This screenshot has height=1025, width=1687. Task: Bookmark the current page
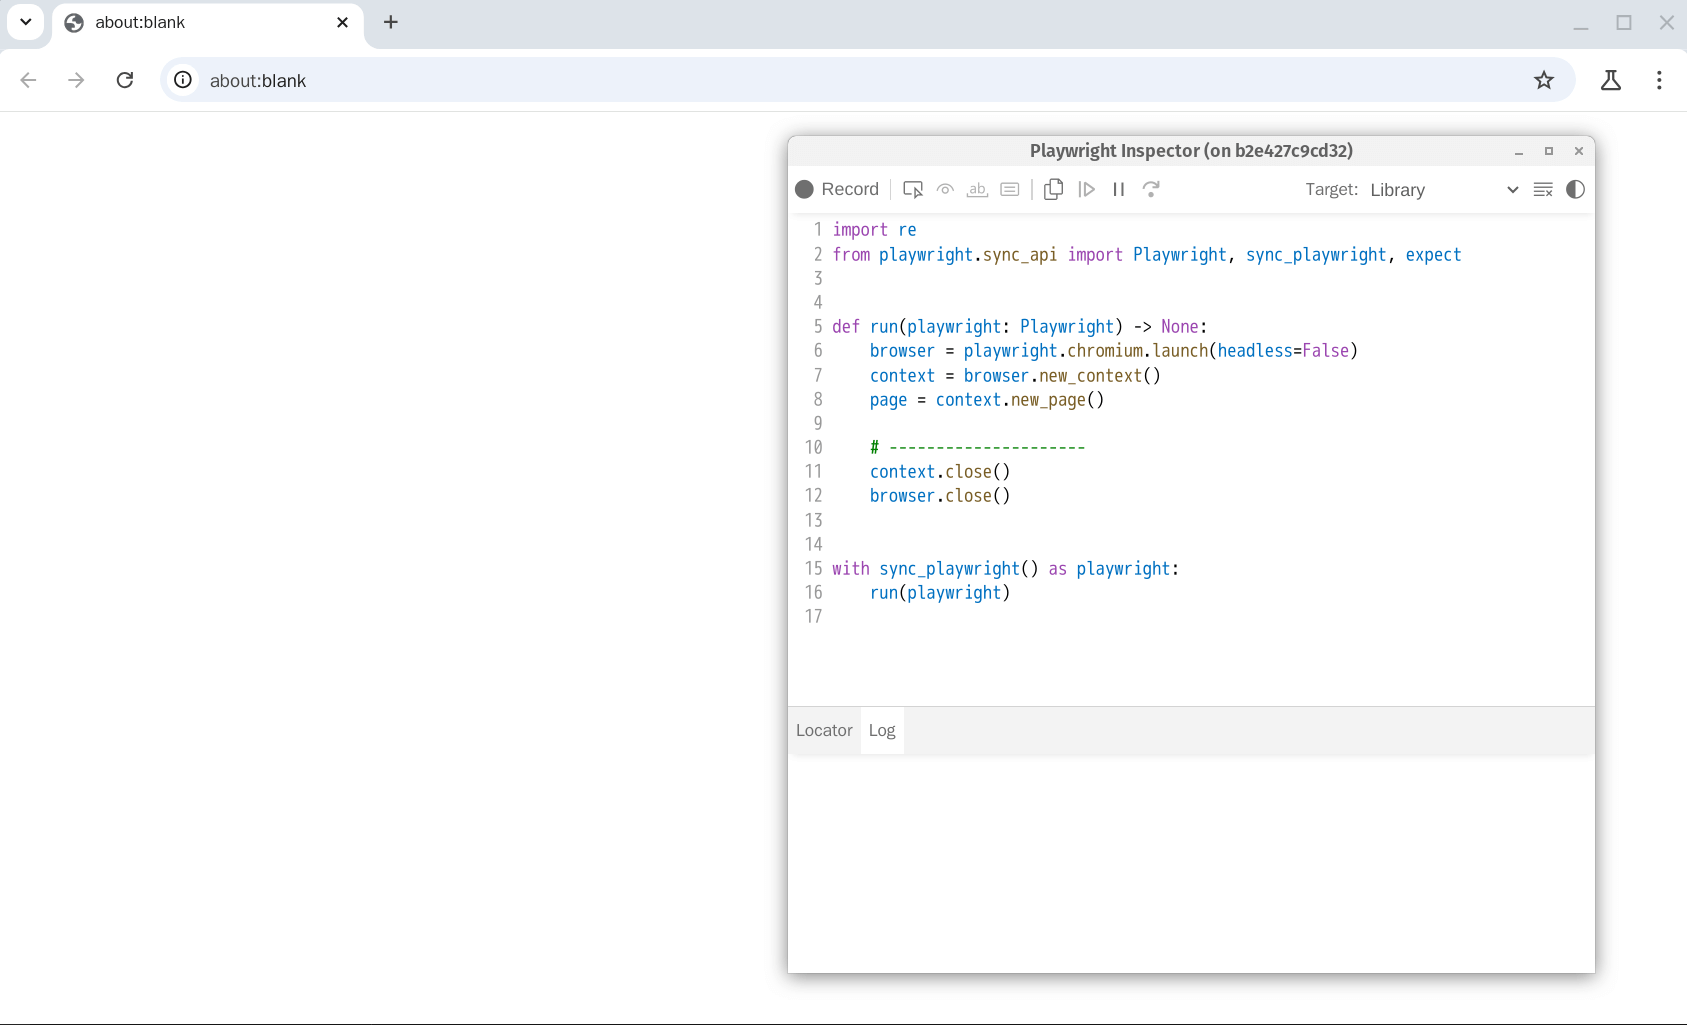click(x=1544, y=80)
